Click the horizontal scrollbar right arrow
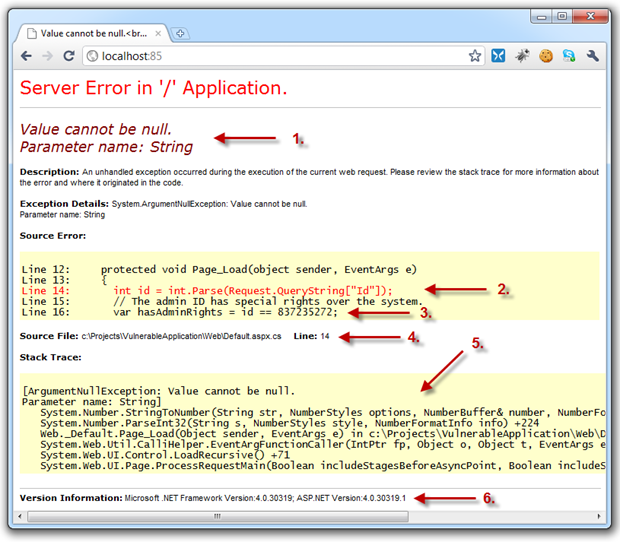620x542 pixels. point(599,516)
